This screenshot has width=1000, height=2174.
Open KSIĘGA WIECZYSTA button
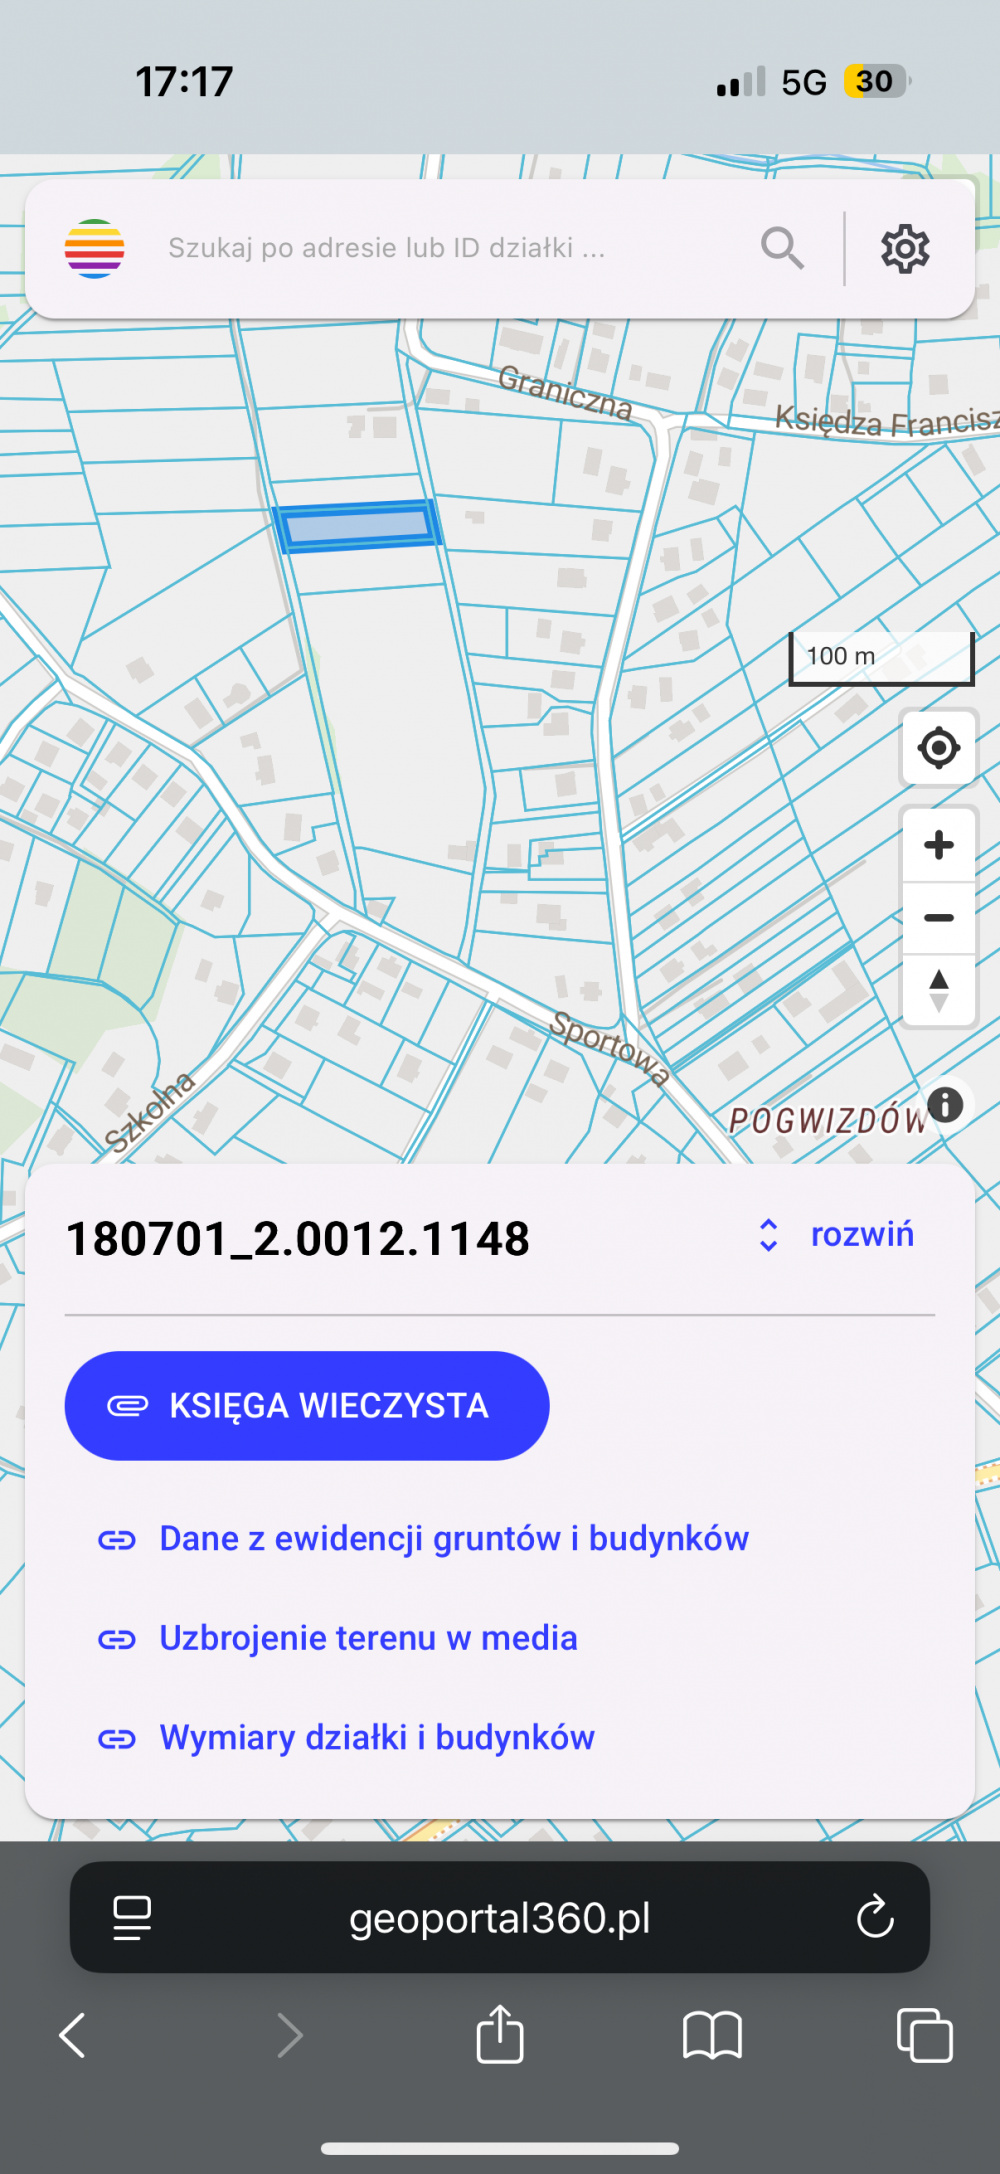[x=307, y=1405]
